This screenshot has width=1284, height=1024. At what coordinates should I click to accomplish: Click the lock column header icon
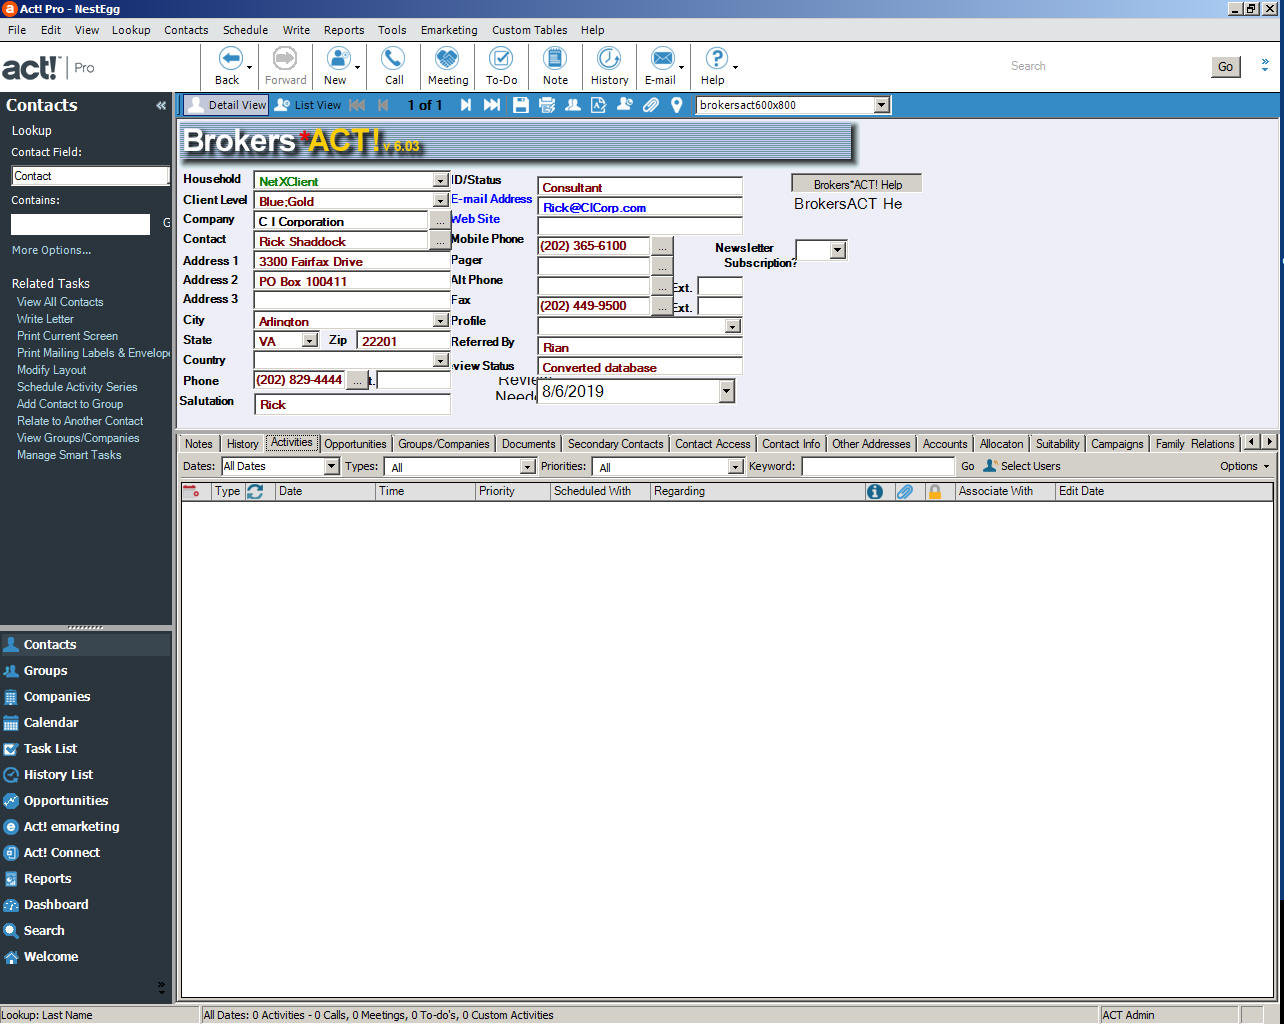pos(935,491)
